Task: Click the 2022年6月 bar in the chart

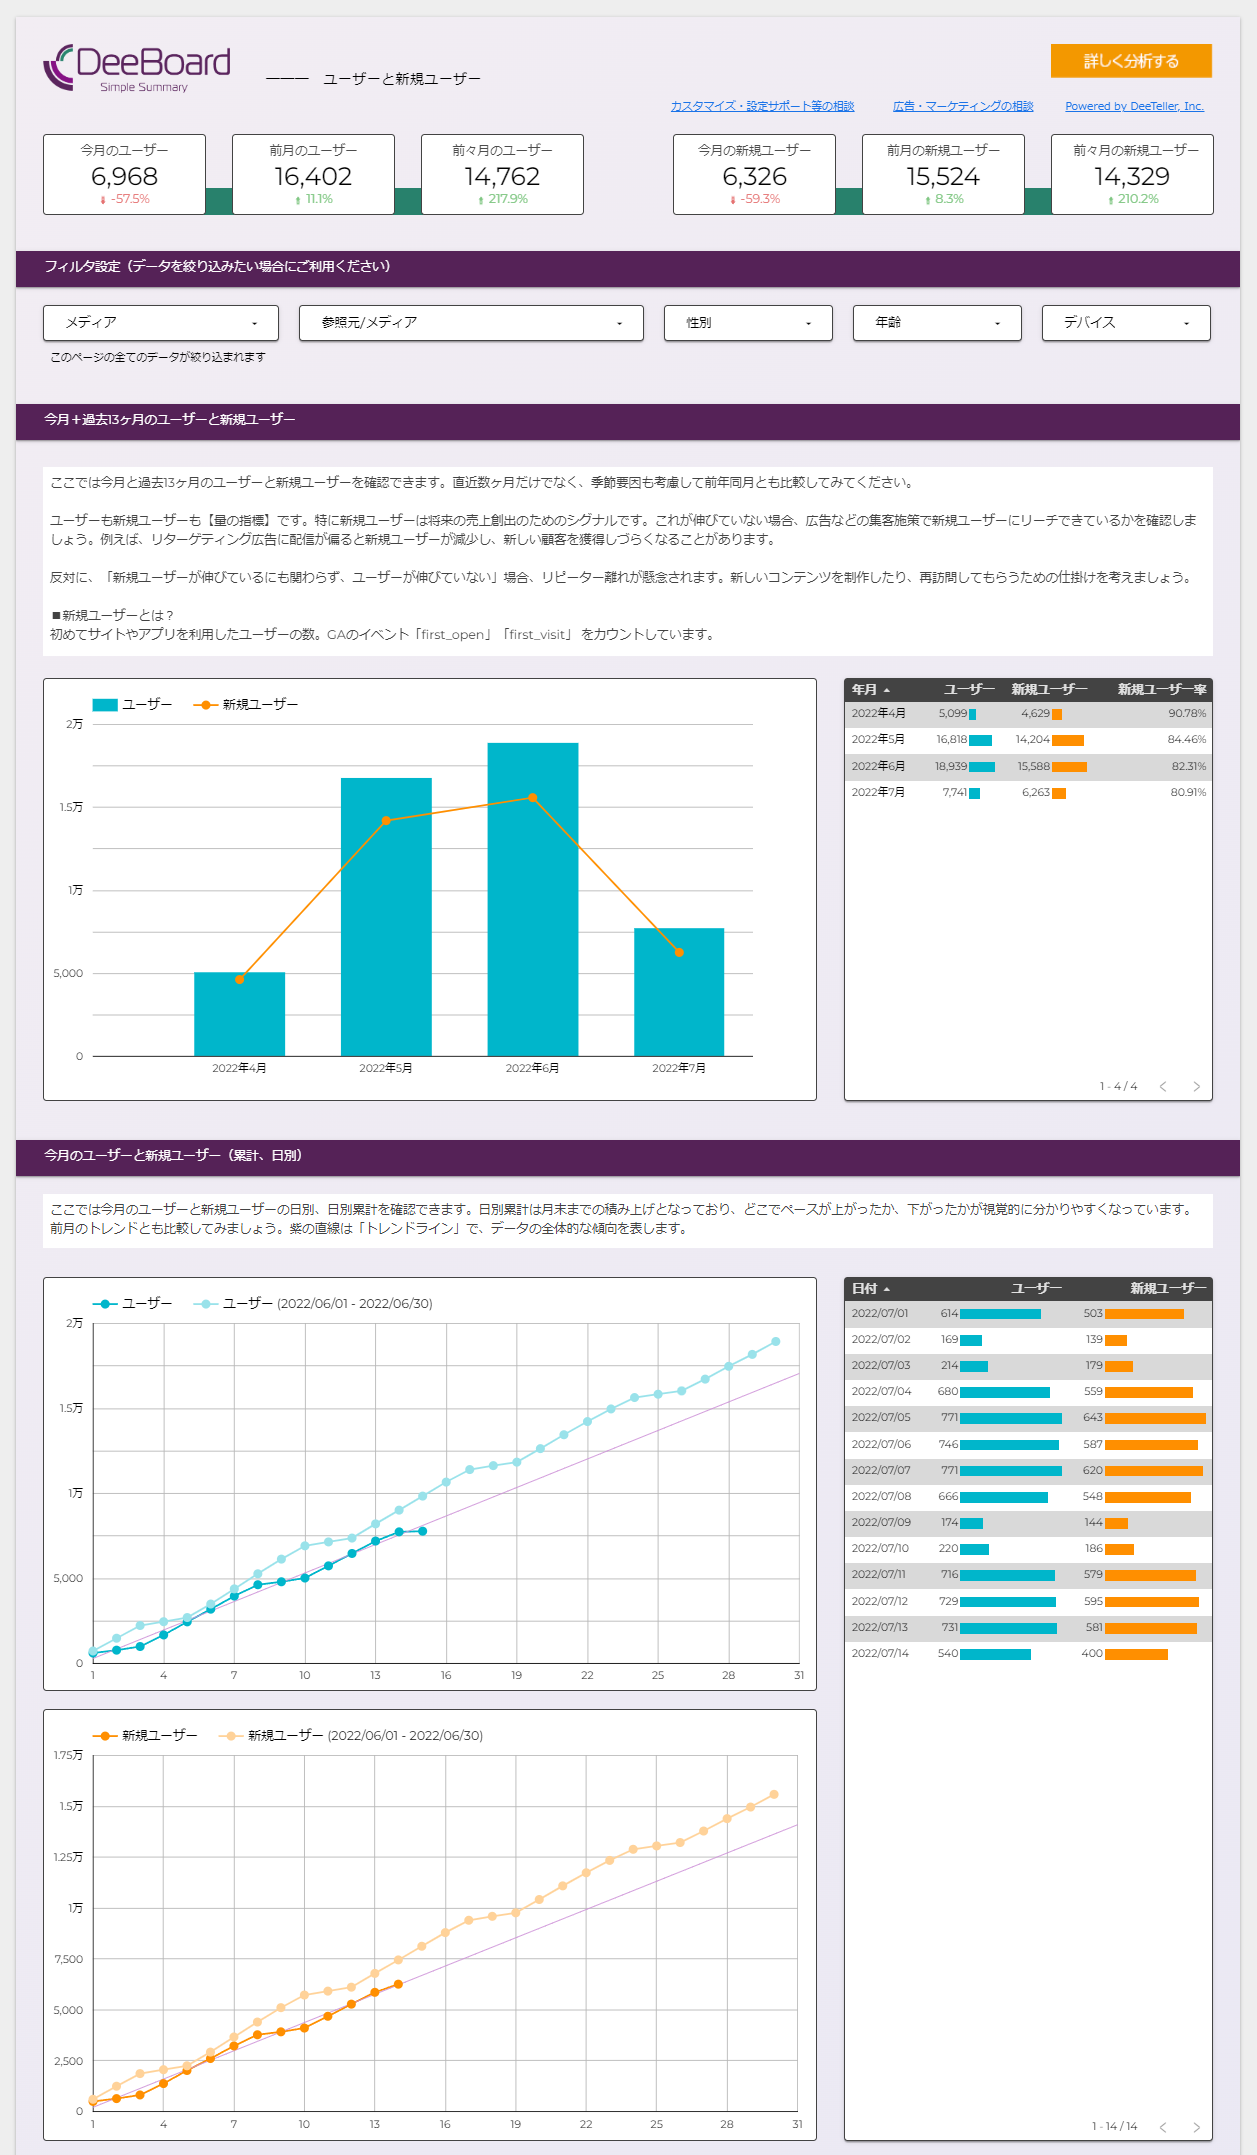Action: (532, 898)
